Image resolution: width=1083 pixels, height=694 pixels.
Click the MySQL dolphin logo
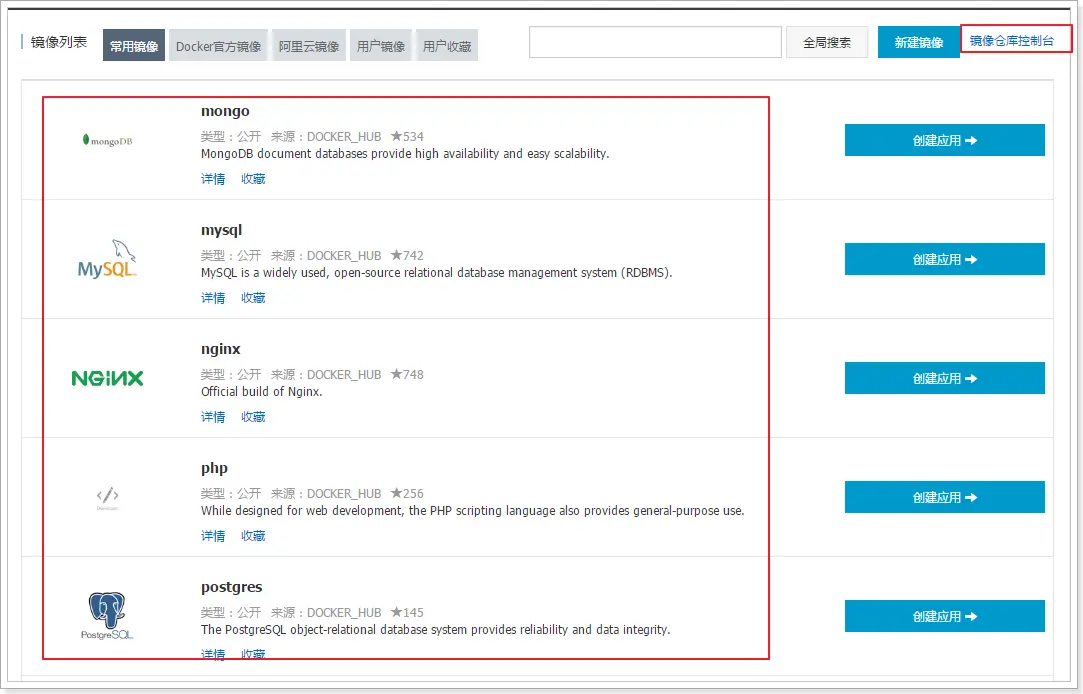coord(107,259)
